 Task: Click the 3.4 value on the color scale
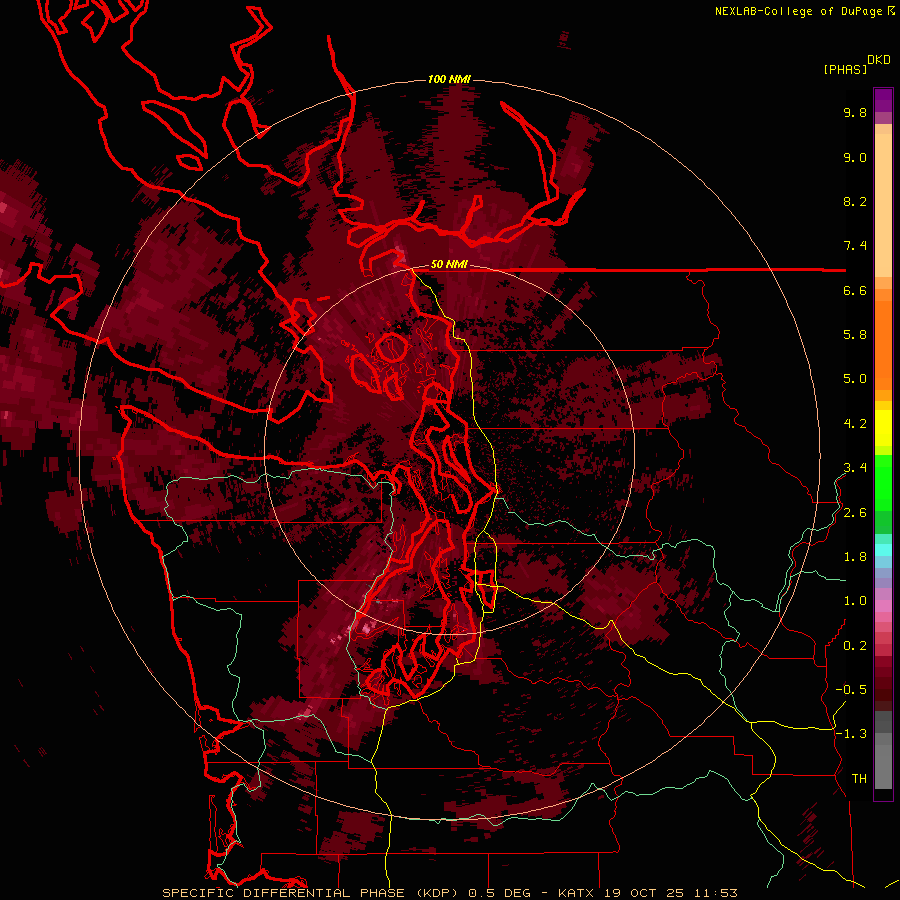(855, 468)
